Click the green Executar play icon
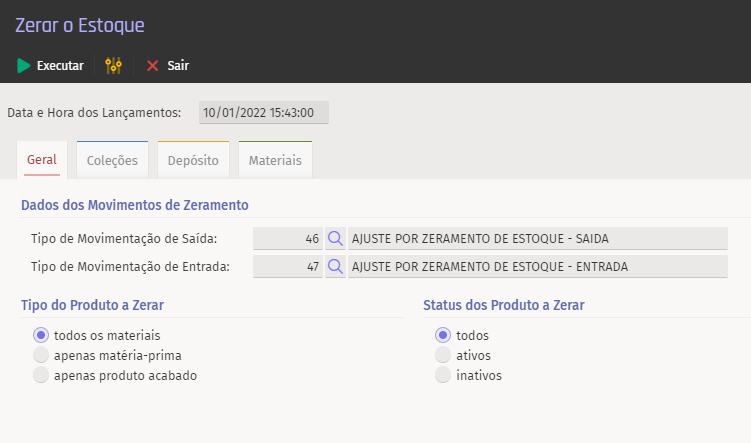The width and height of the screenshot is (751, 443). tap(24, 66)
